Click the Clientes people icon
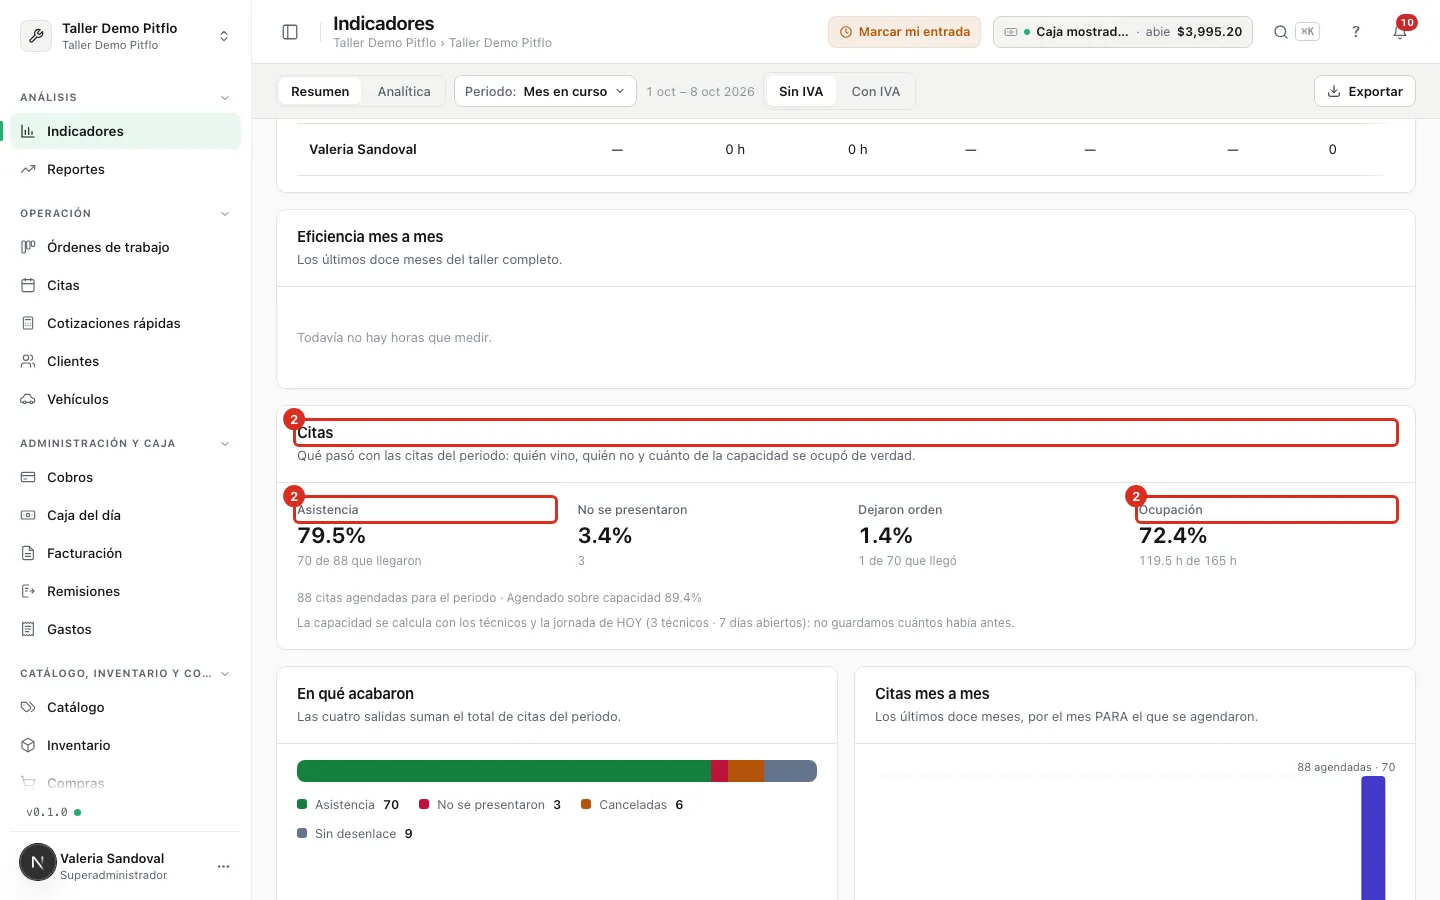Screen dimensions: 1440x900 [x=28, y=361]
